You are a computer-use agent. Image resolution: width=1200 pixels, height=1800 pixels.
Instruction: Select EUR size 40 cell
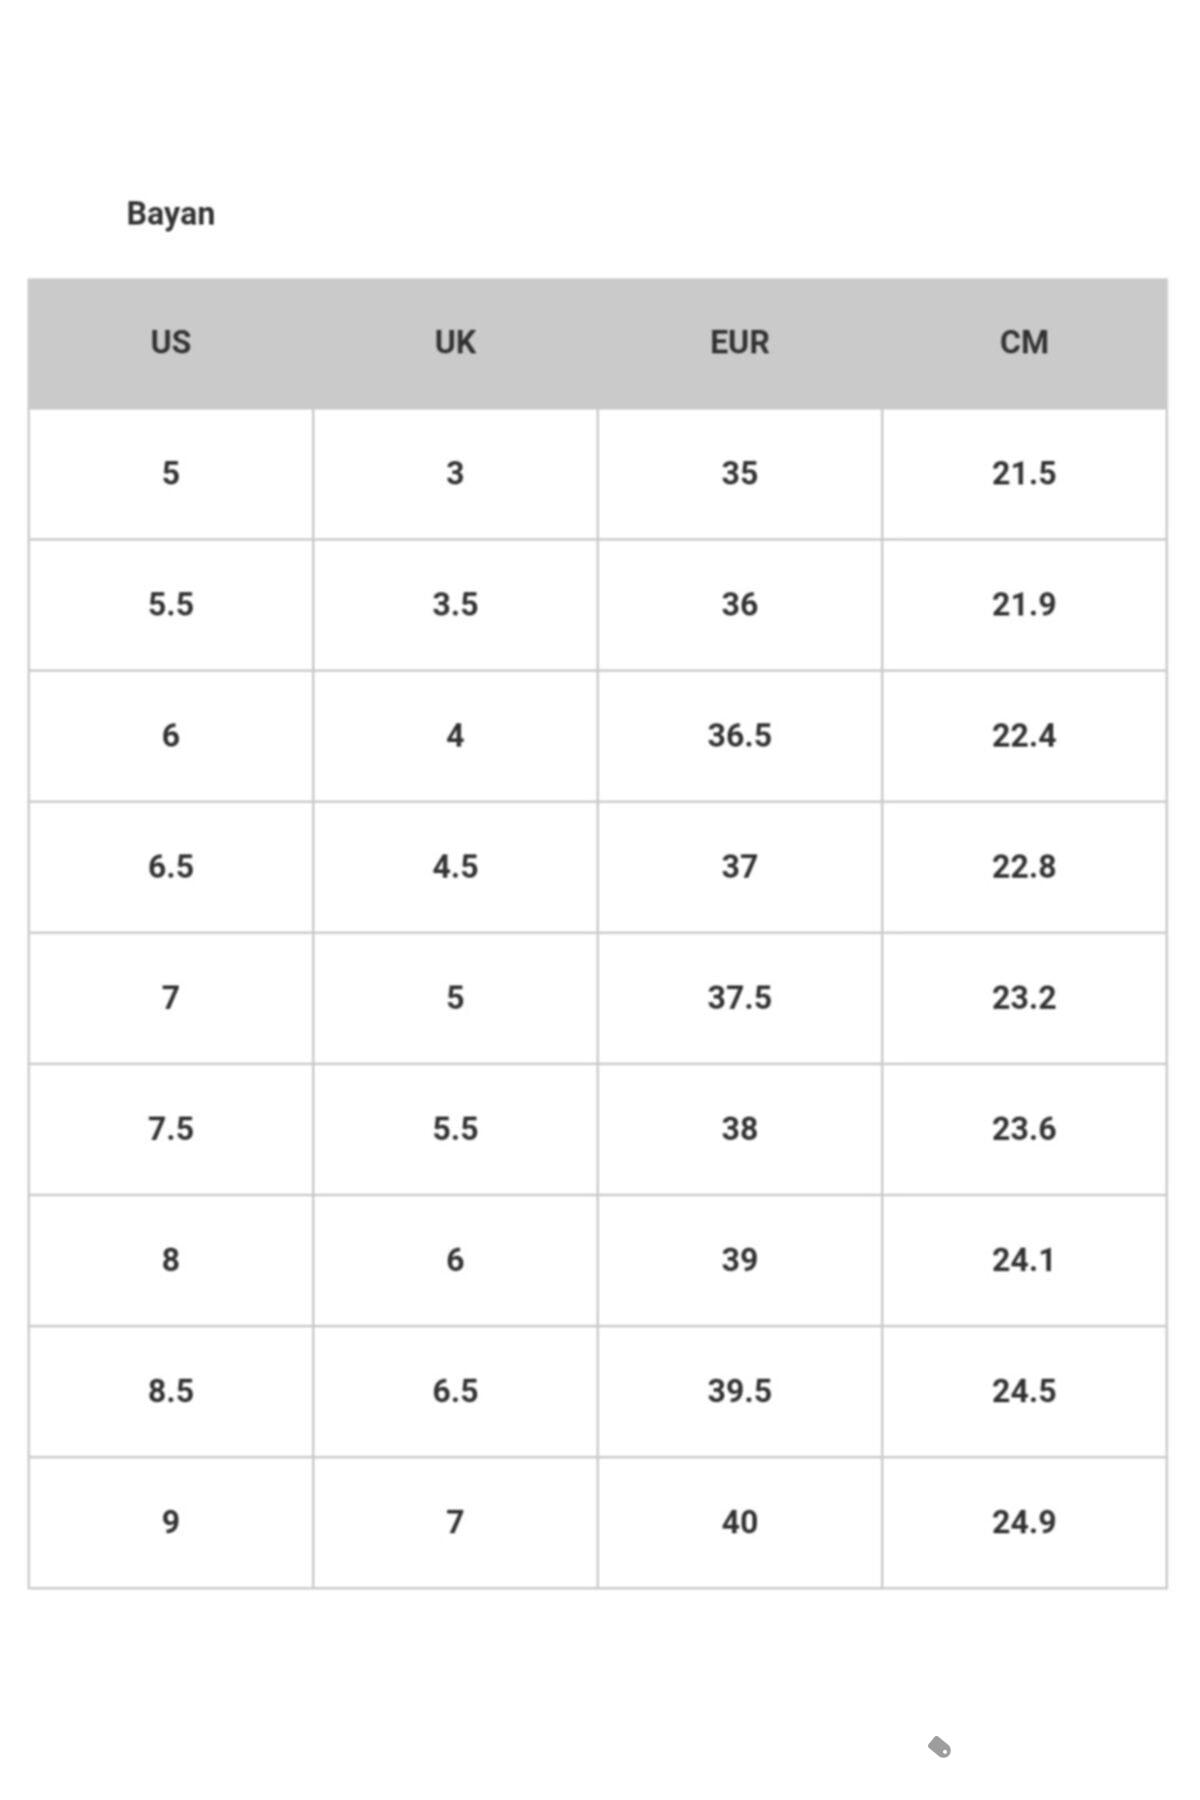tap(739, 1521)
